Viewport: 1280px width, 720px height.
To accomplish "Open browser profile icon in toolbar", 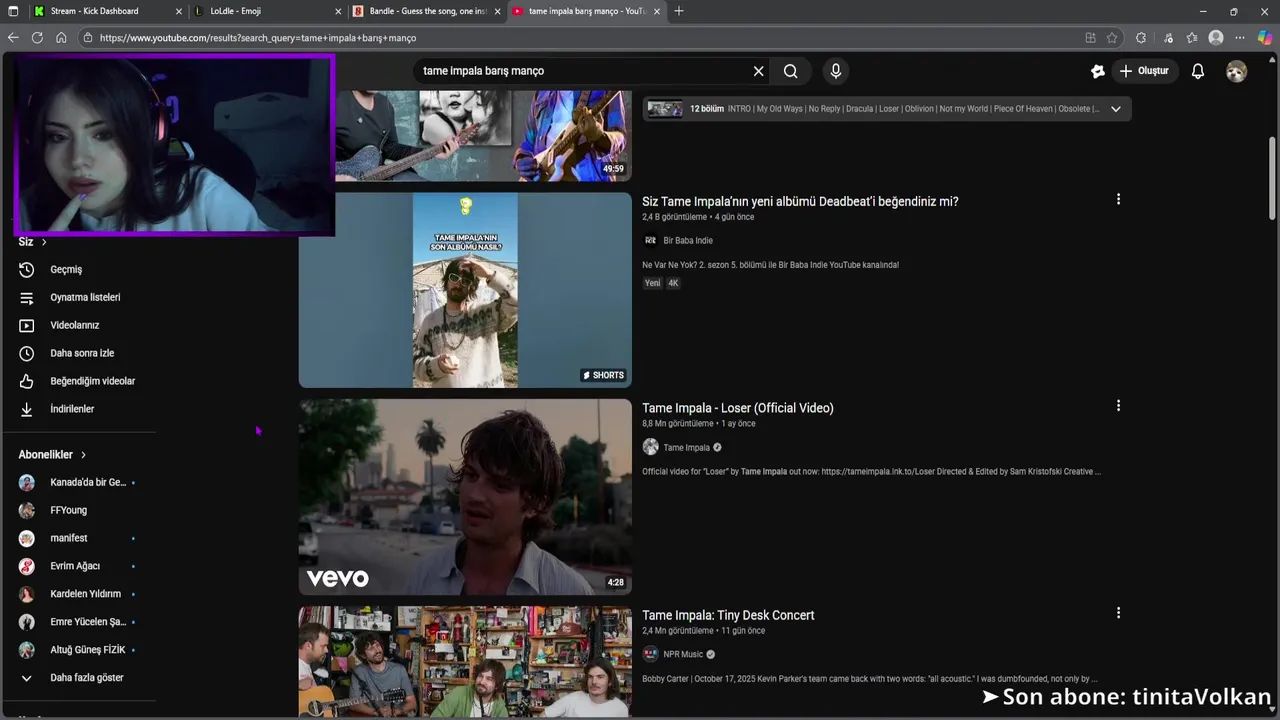I will pos(1216,38).
